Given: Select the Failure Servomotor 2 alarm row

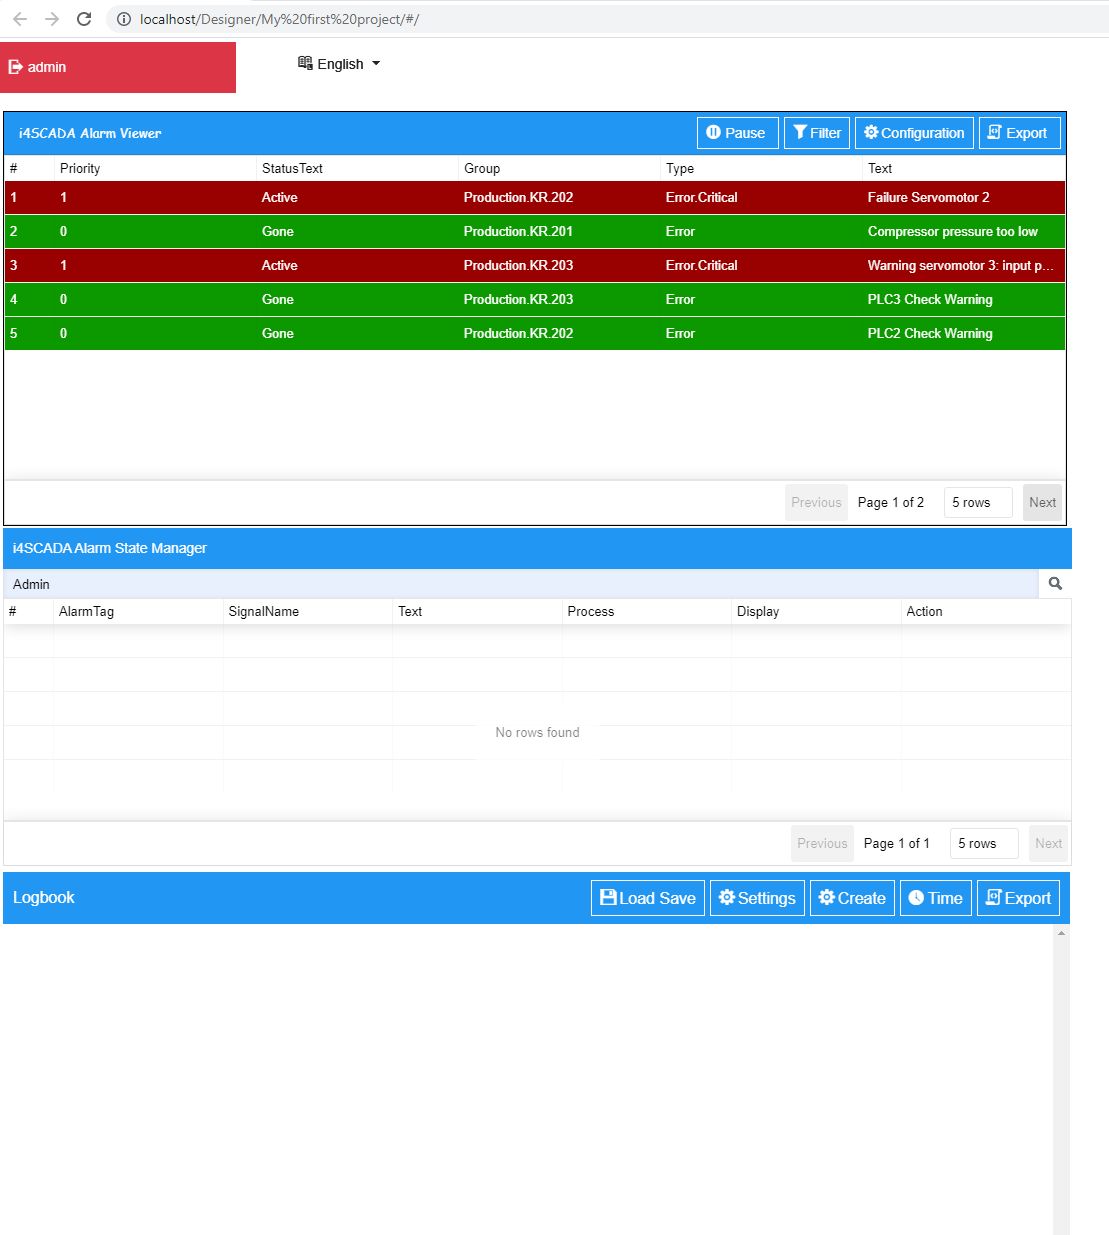Looking at the screenshot, I should [x=535, y=197].
